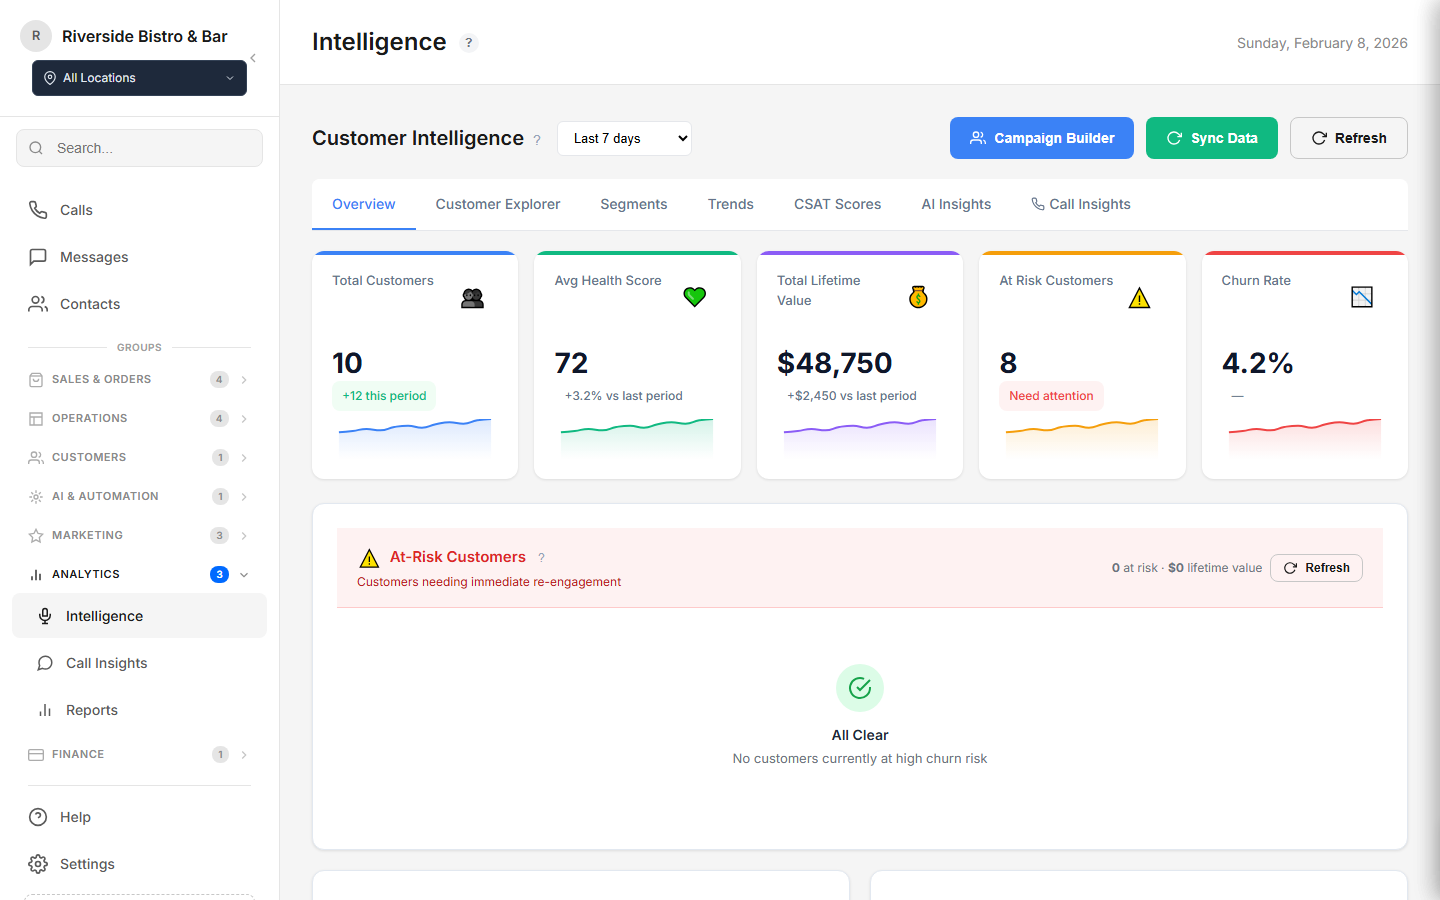Image resolution: width=1440 pixels, height=900 pixels.
Task: Switch to the Segments tab
Action: (633, 204)
